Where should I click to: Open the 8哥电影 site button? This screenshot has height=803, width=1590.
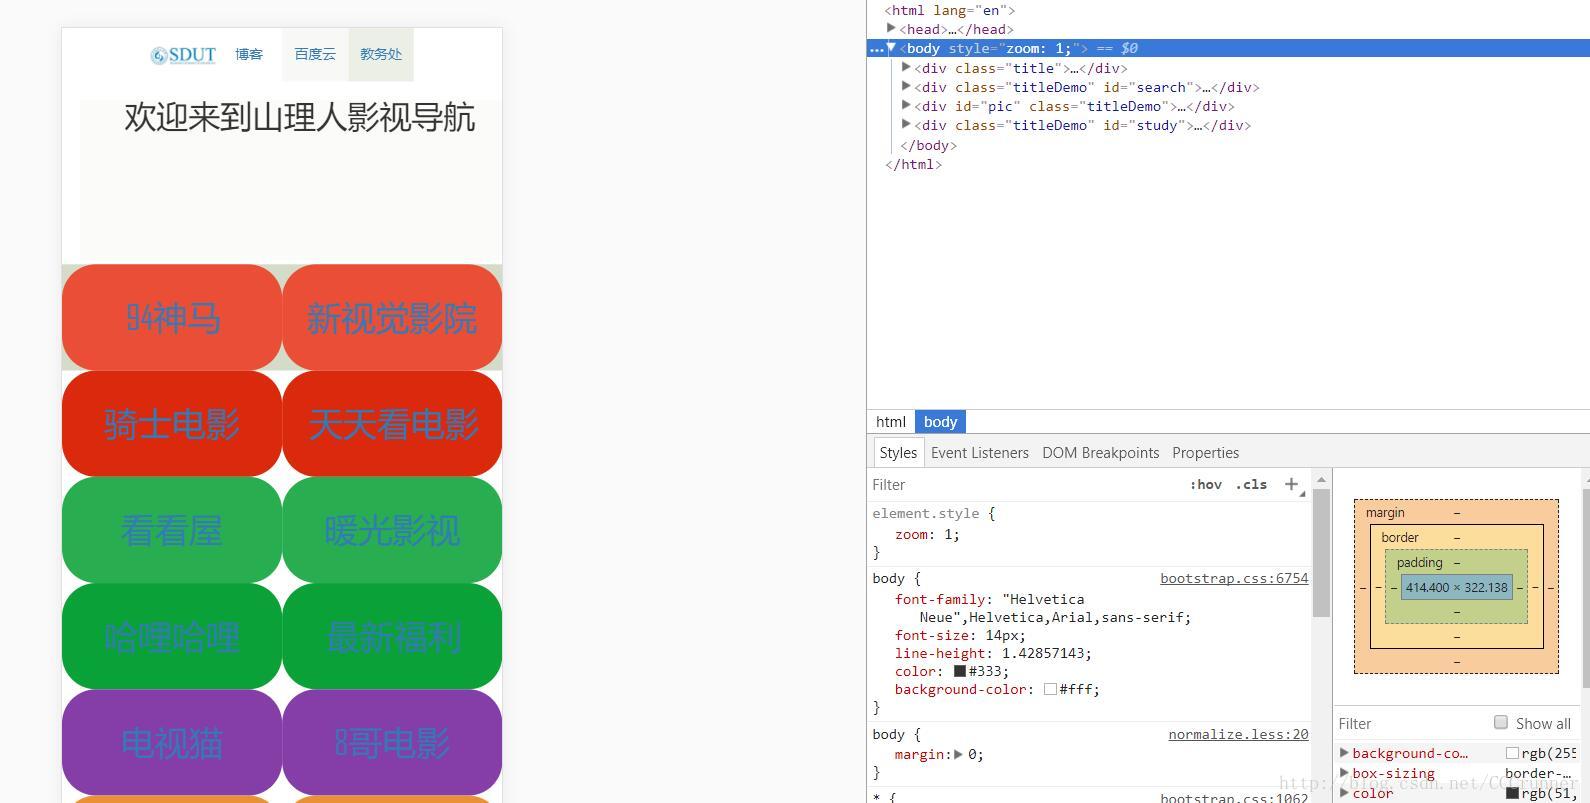click(x=392, y=742)
